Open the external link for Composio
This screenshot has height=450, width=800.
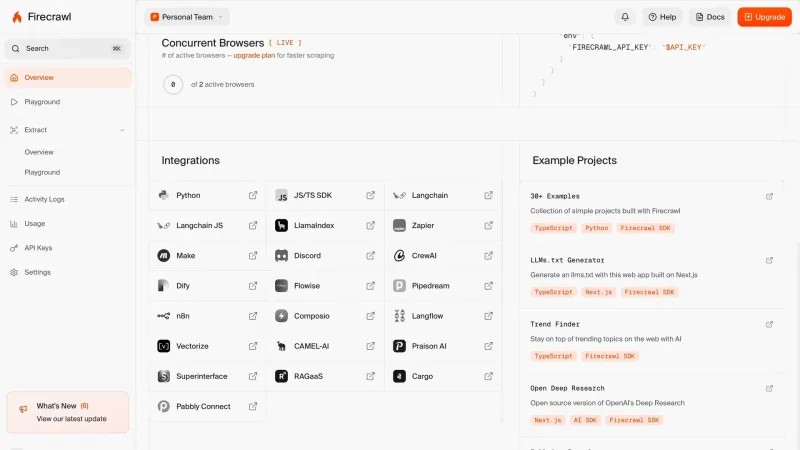click(370, 316)
